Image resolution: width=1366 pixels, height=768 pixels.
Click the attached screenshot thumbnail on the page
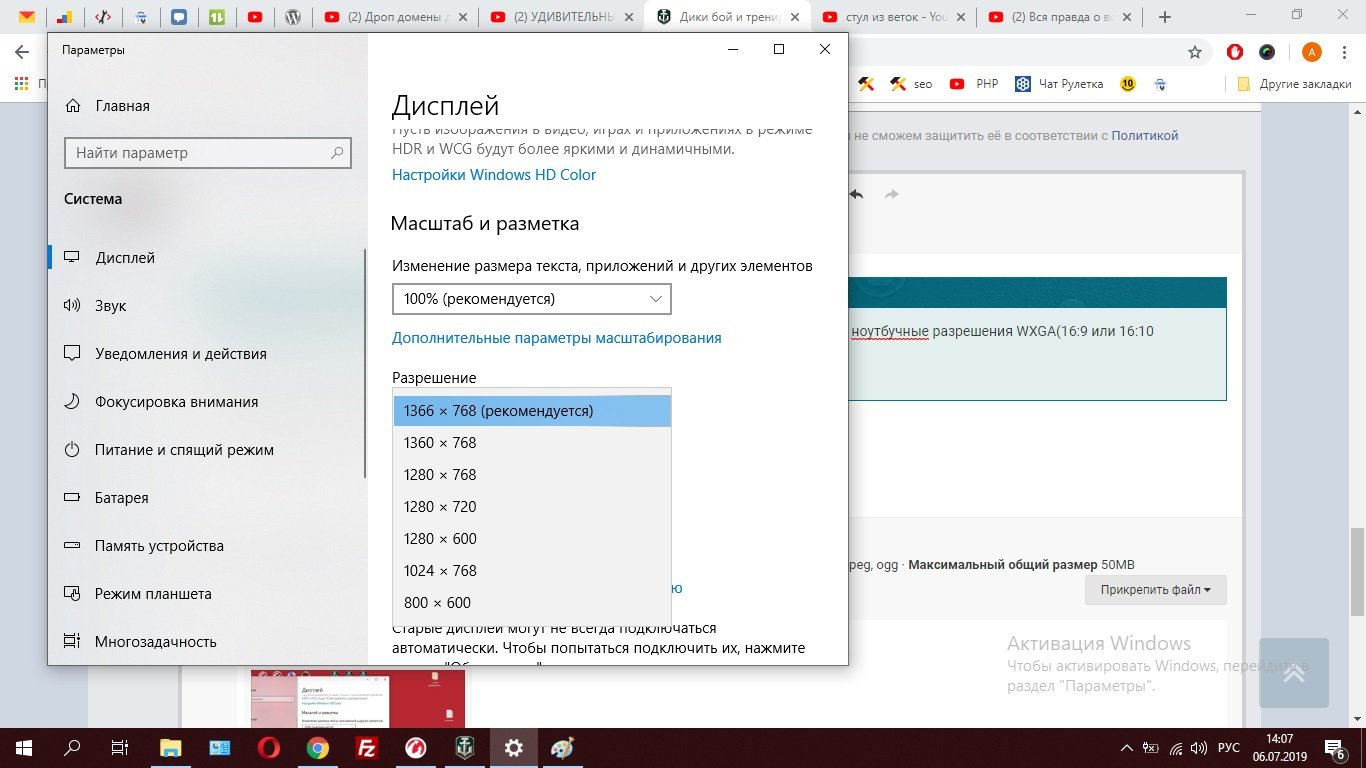pyautogui.click(x=358, y=698)
